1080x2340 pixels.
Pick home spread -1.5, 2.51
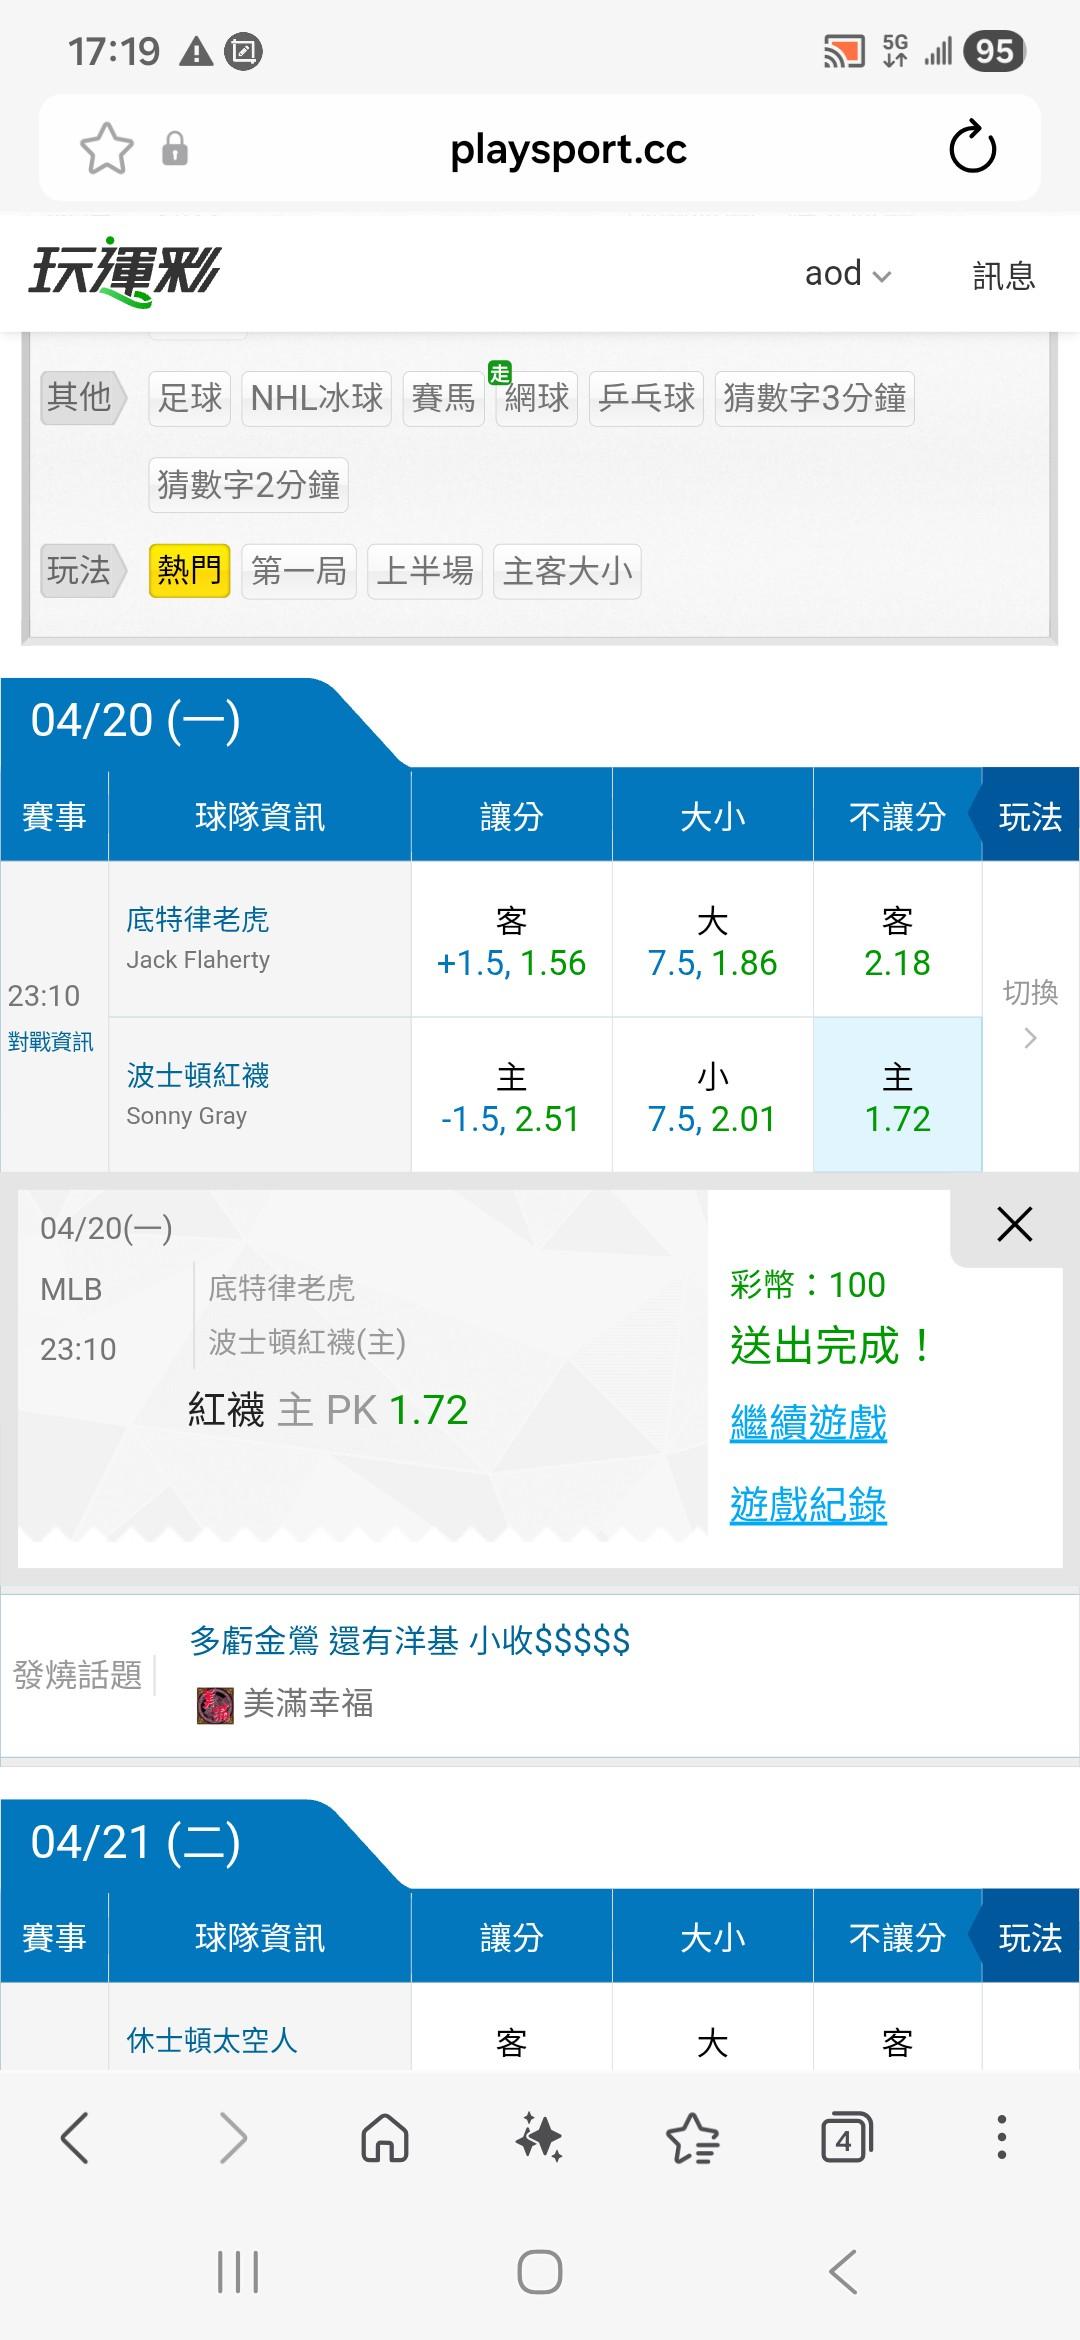(x=511, y=1095)
